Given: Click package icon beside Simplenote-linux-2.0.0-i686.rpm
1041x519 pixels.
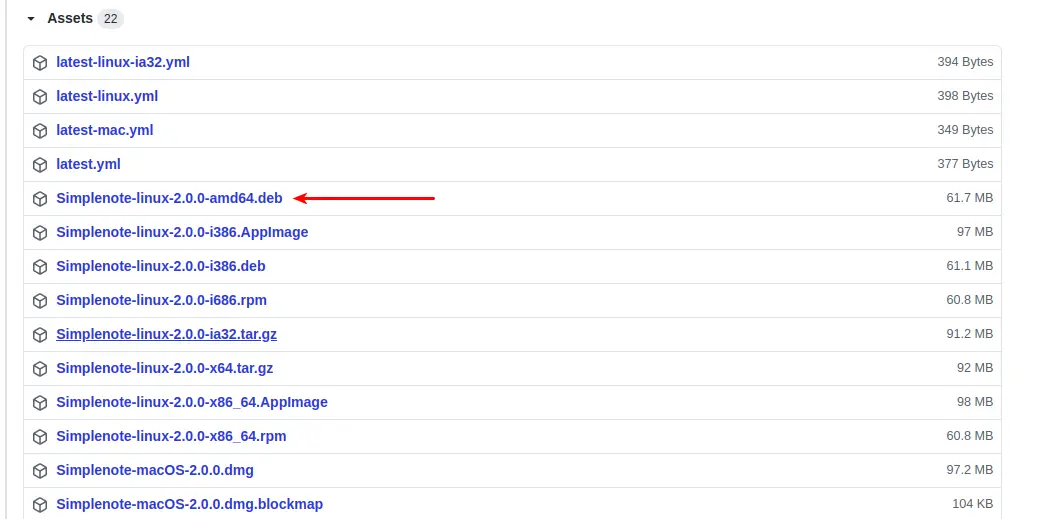Looking at the screenshot, I should tap(40, 301).
